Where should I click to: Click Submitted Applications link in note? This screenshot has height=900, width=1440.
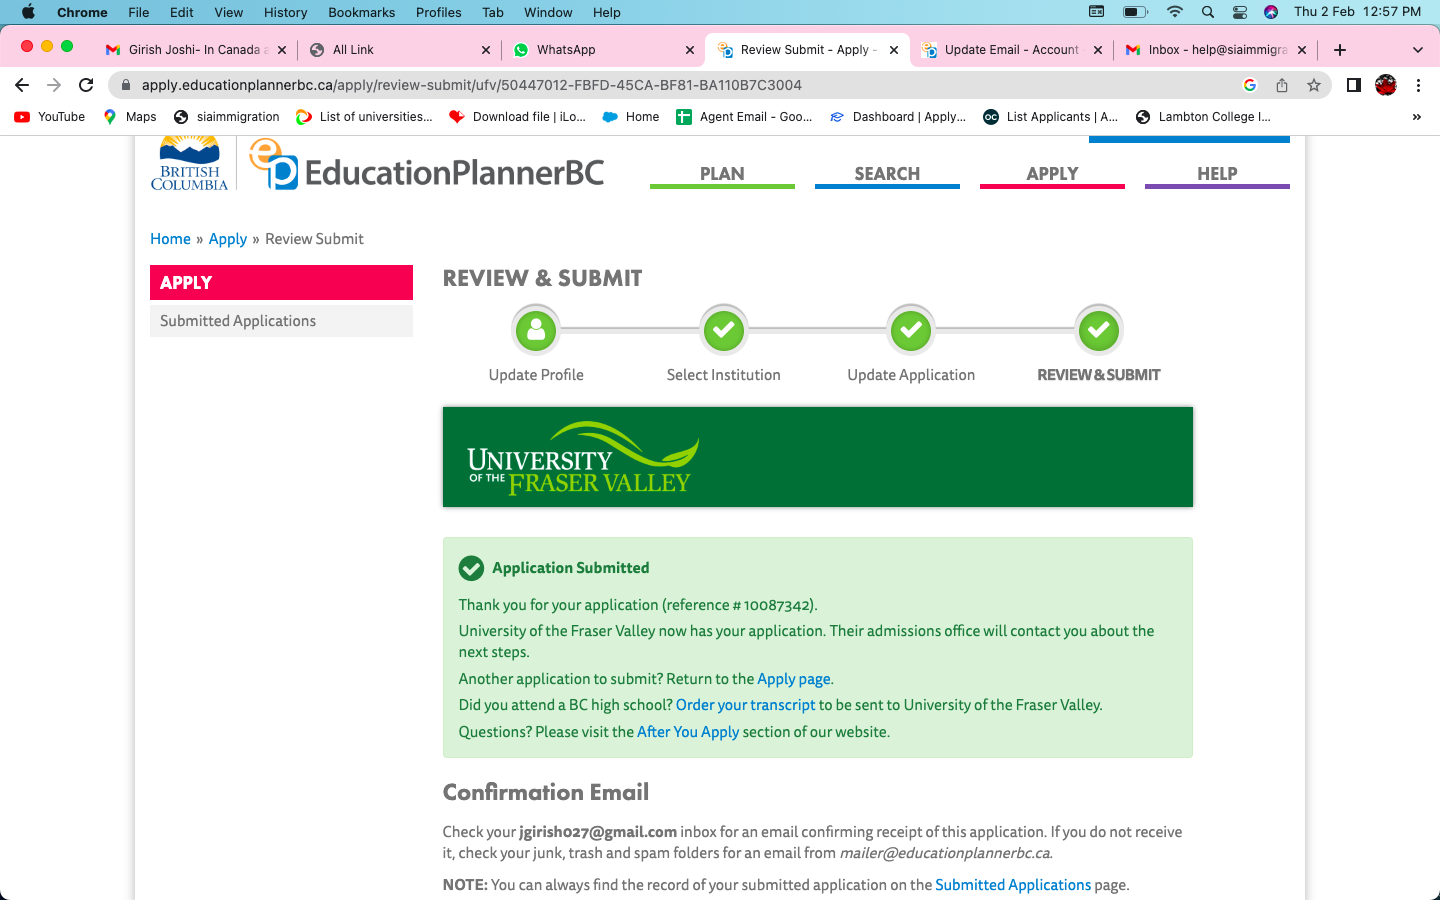(x=1013, y=885)
